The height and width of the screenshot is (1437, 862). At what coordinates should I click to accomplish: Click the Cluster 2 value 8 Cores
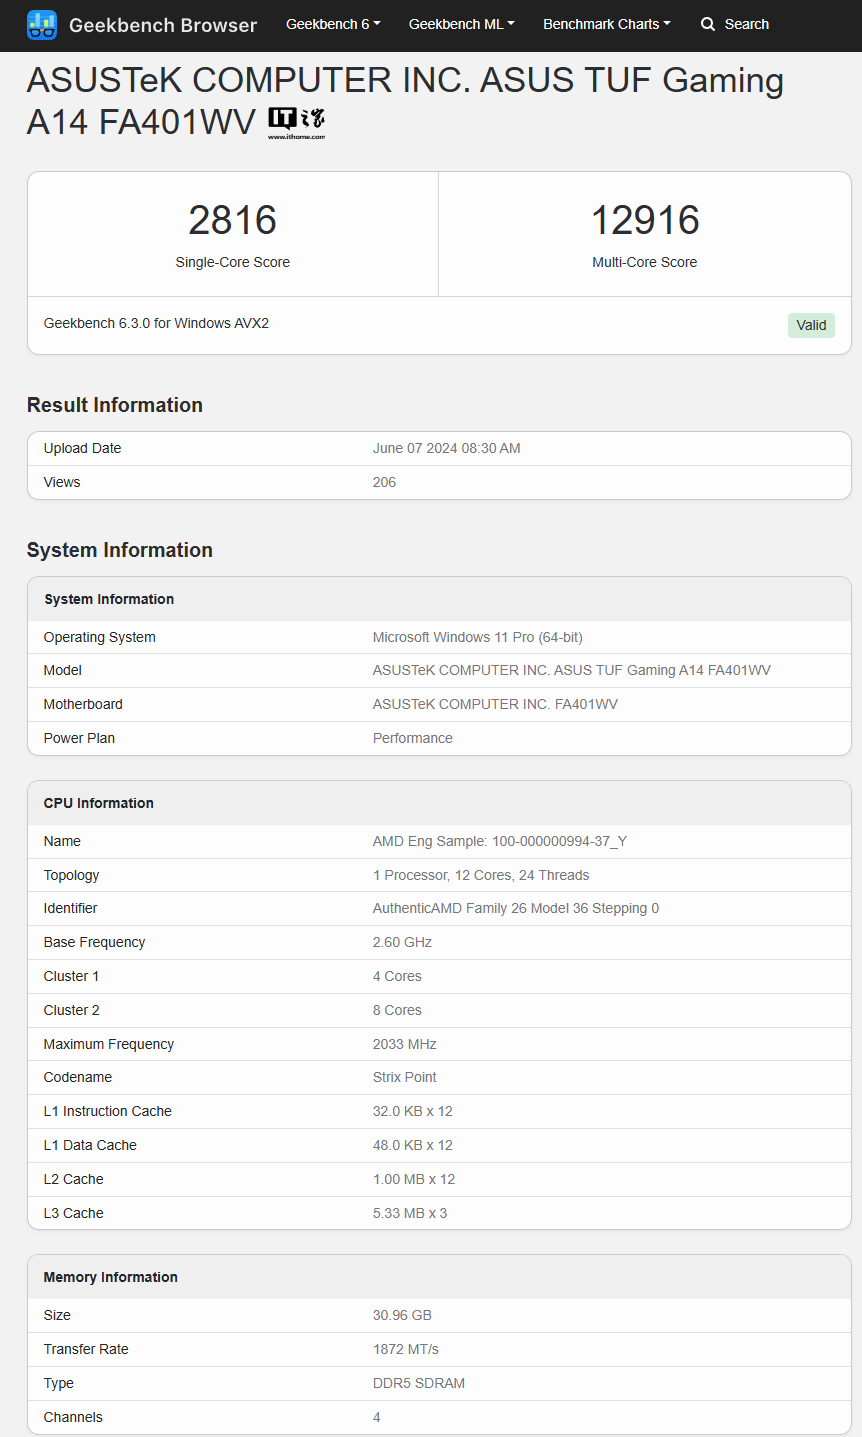398,1010
